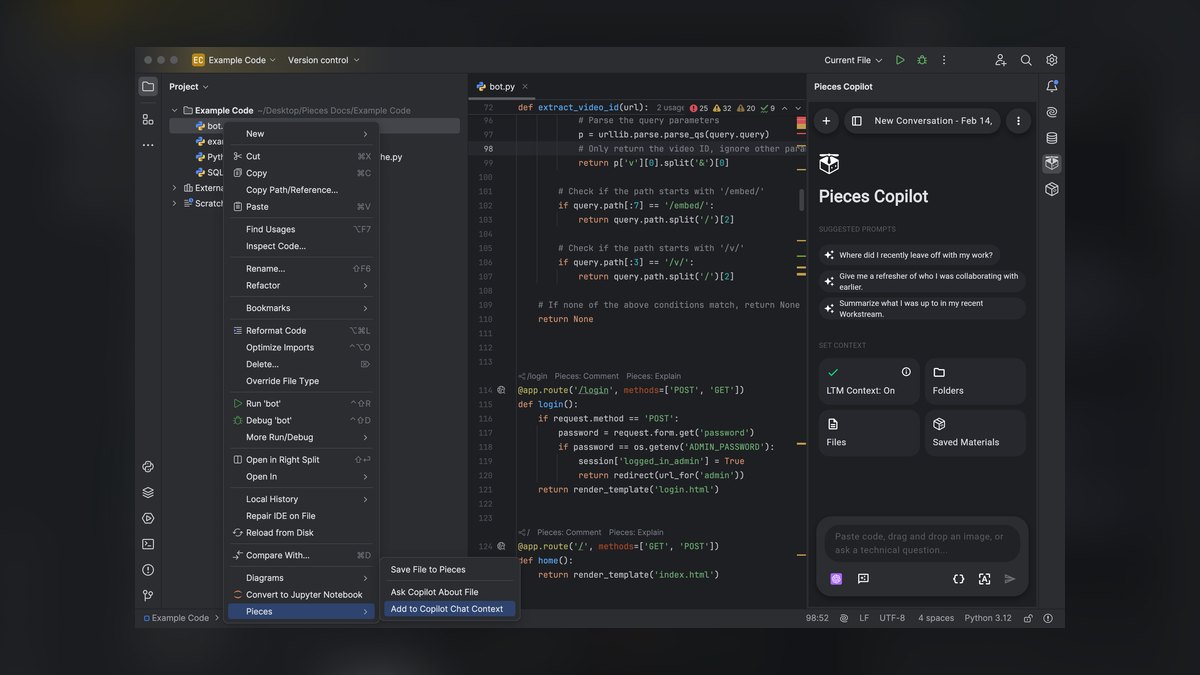Open the Pieces Drive cube icon

(x=1052, y=189)
